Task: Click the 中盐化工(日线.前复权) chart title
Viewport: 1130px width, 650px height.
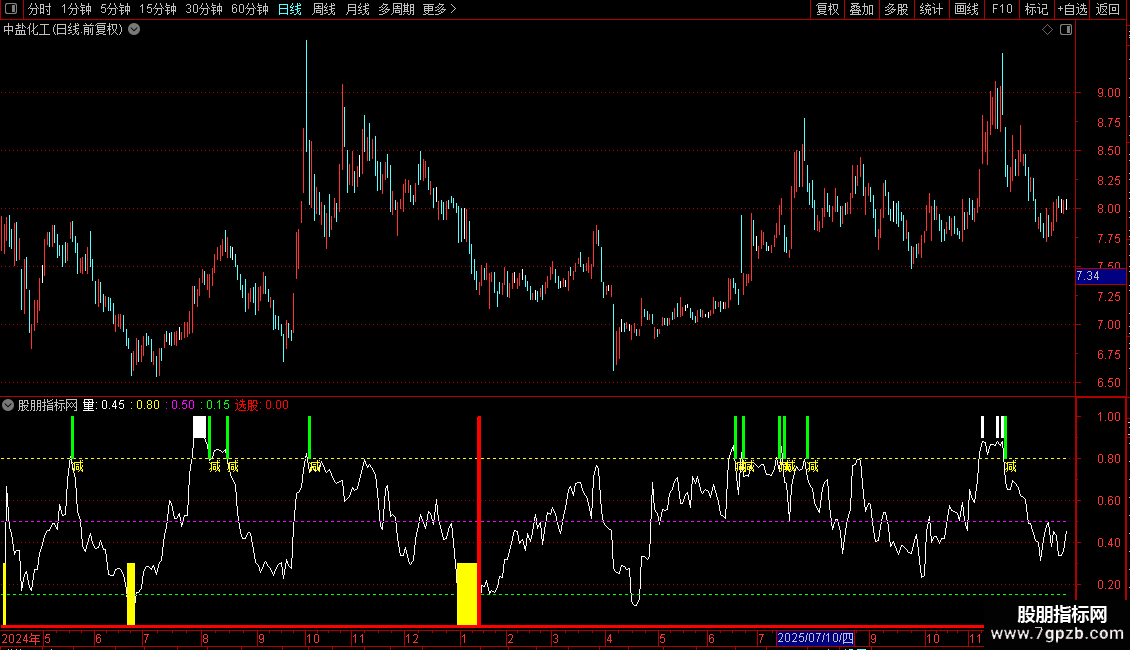Action: (x=63, y=30)
